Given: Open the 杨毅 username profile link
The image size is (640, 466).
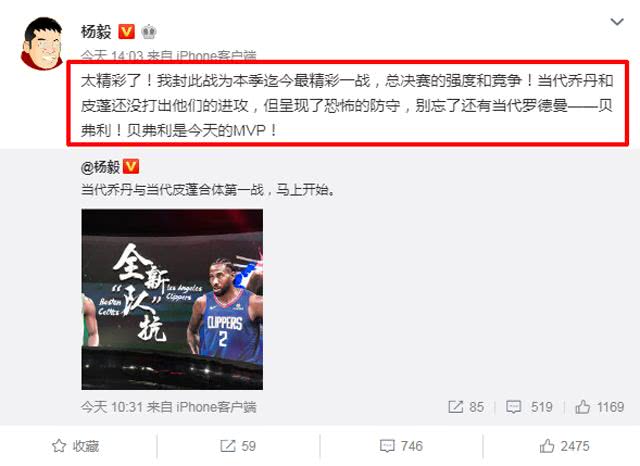Looking at the screenshot, I should (x=96, y=31).
